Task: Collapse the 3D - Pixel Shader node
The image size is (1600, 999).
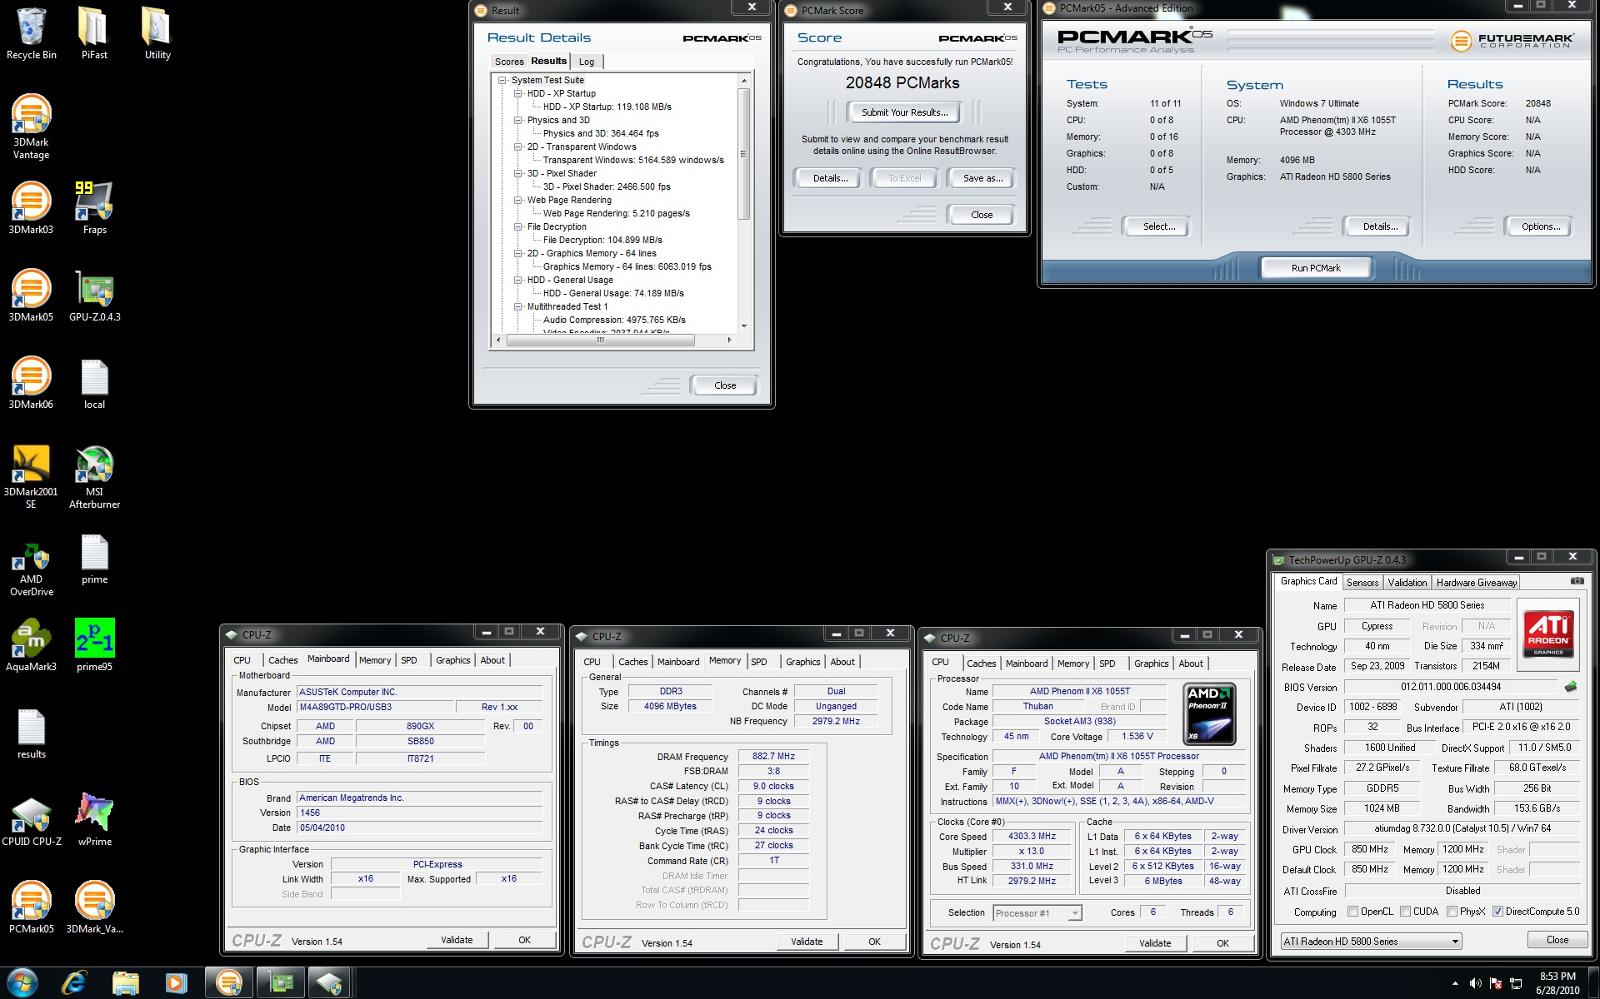Action: click(x=519, y=173)
